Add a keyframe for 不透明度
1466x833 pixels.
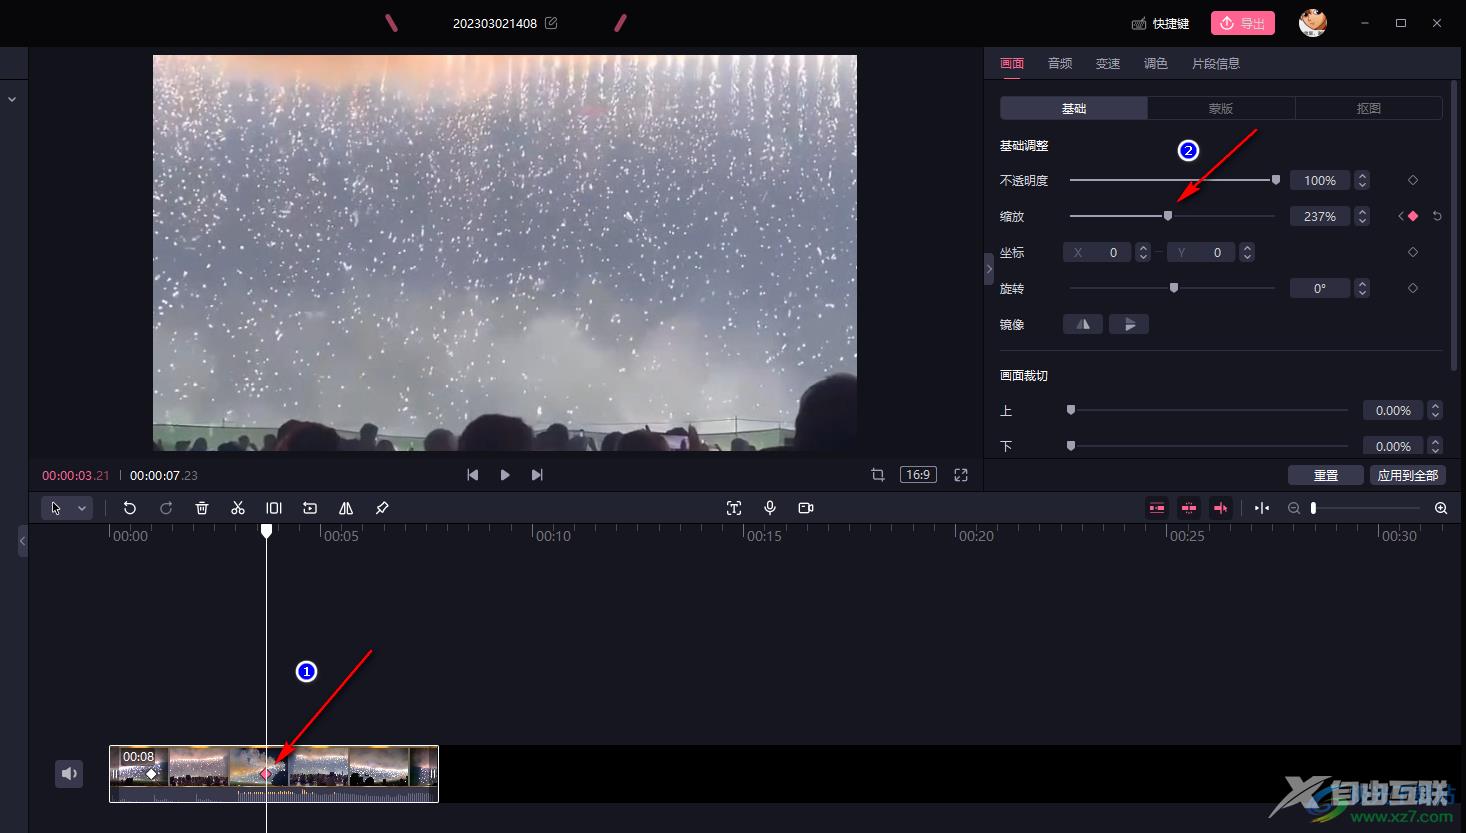coord(1413,180)
